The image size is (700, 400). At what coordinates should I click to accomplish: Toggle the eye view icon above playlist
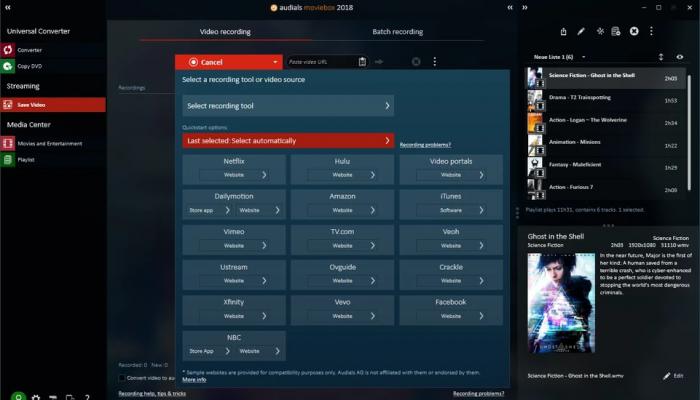click(679, 57)
